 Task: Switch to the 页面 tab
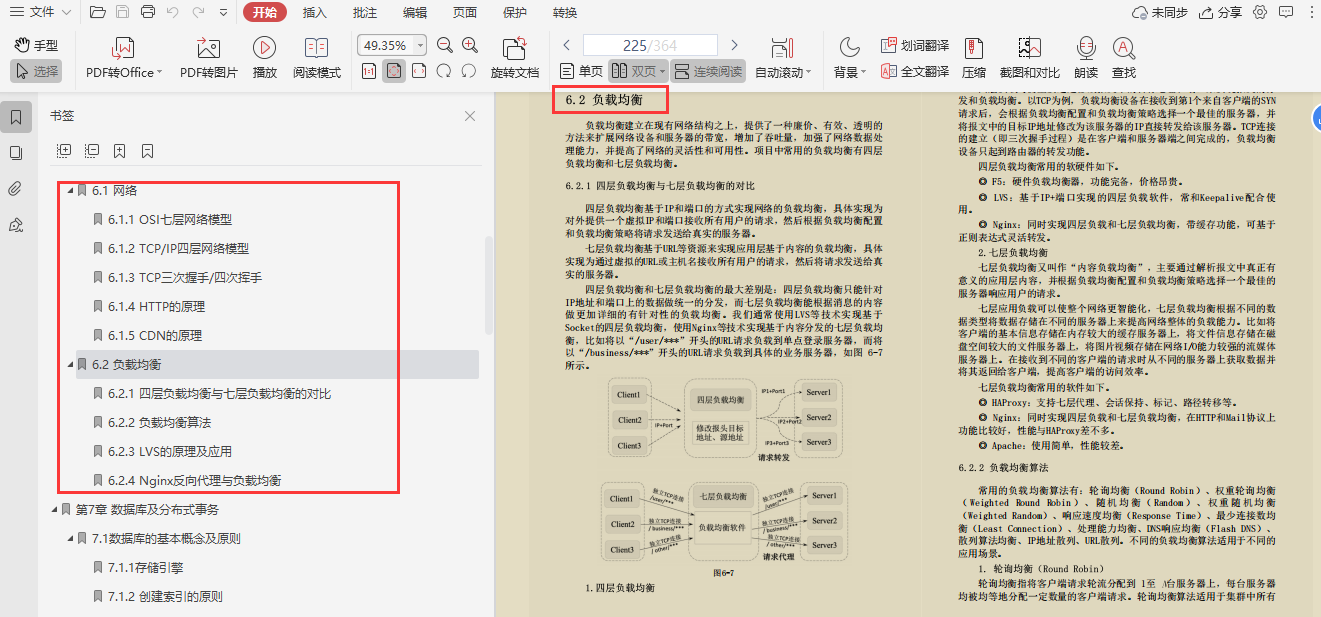465,13
